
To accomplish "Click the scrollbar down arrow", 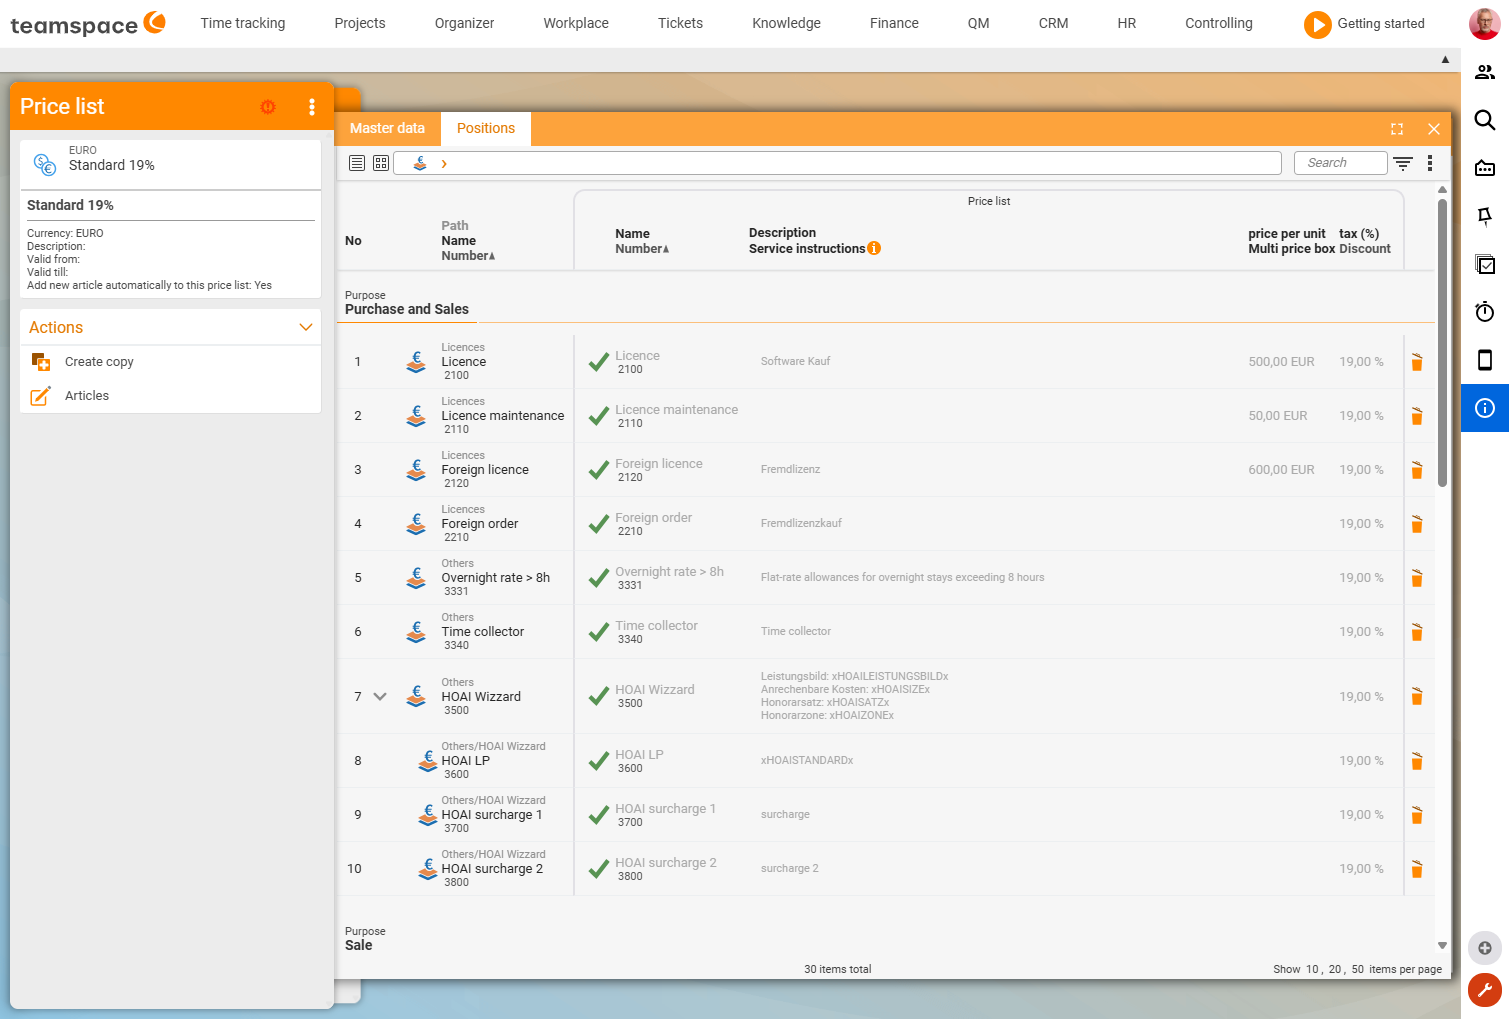I will coord(1442,945).
